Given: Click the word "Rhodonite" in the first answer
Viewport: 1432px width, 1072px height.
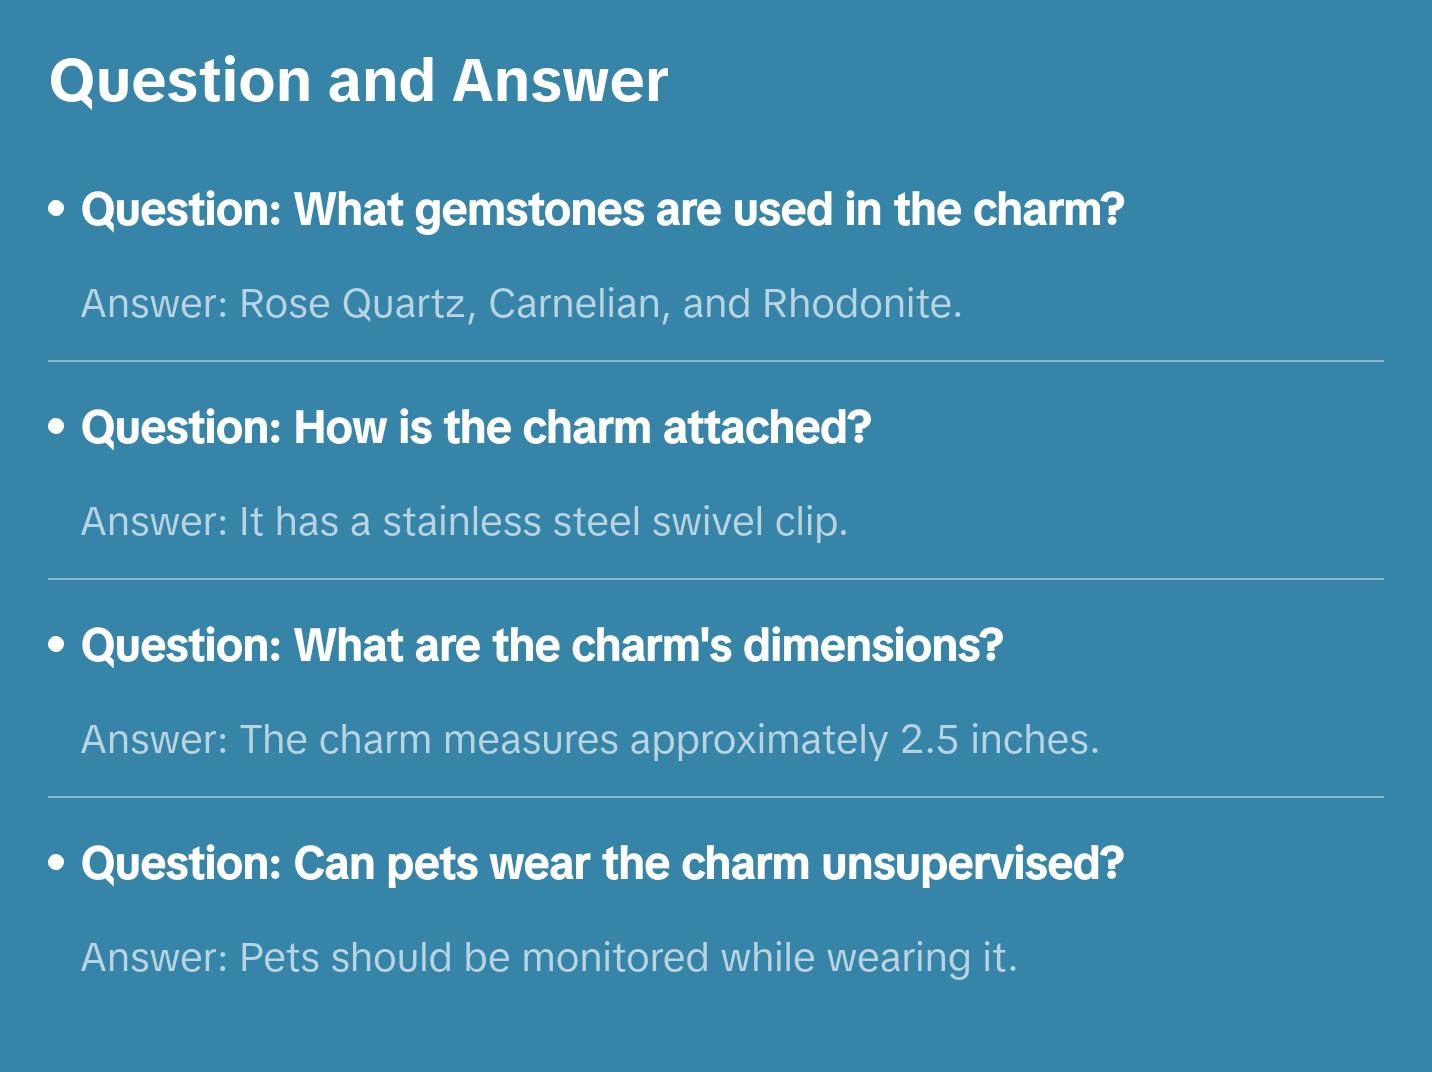Looking at the screenshot, I should pyautogui.click(x=860, y=304).
